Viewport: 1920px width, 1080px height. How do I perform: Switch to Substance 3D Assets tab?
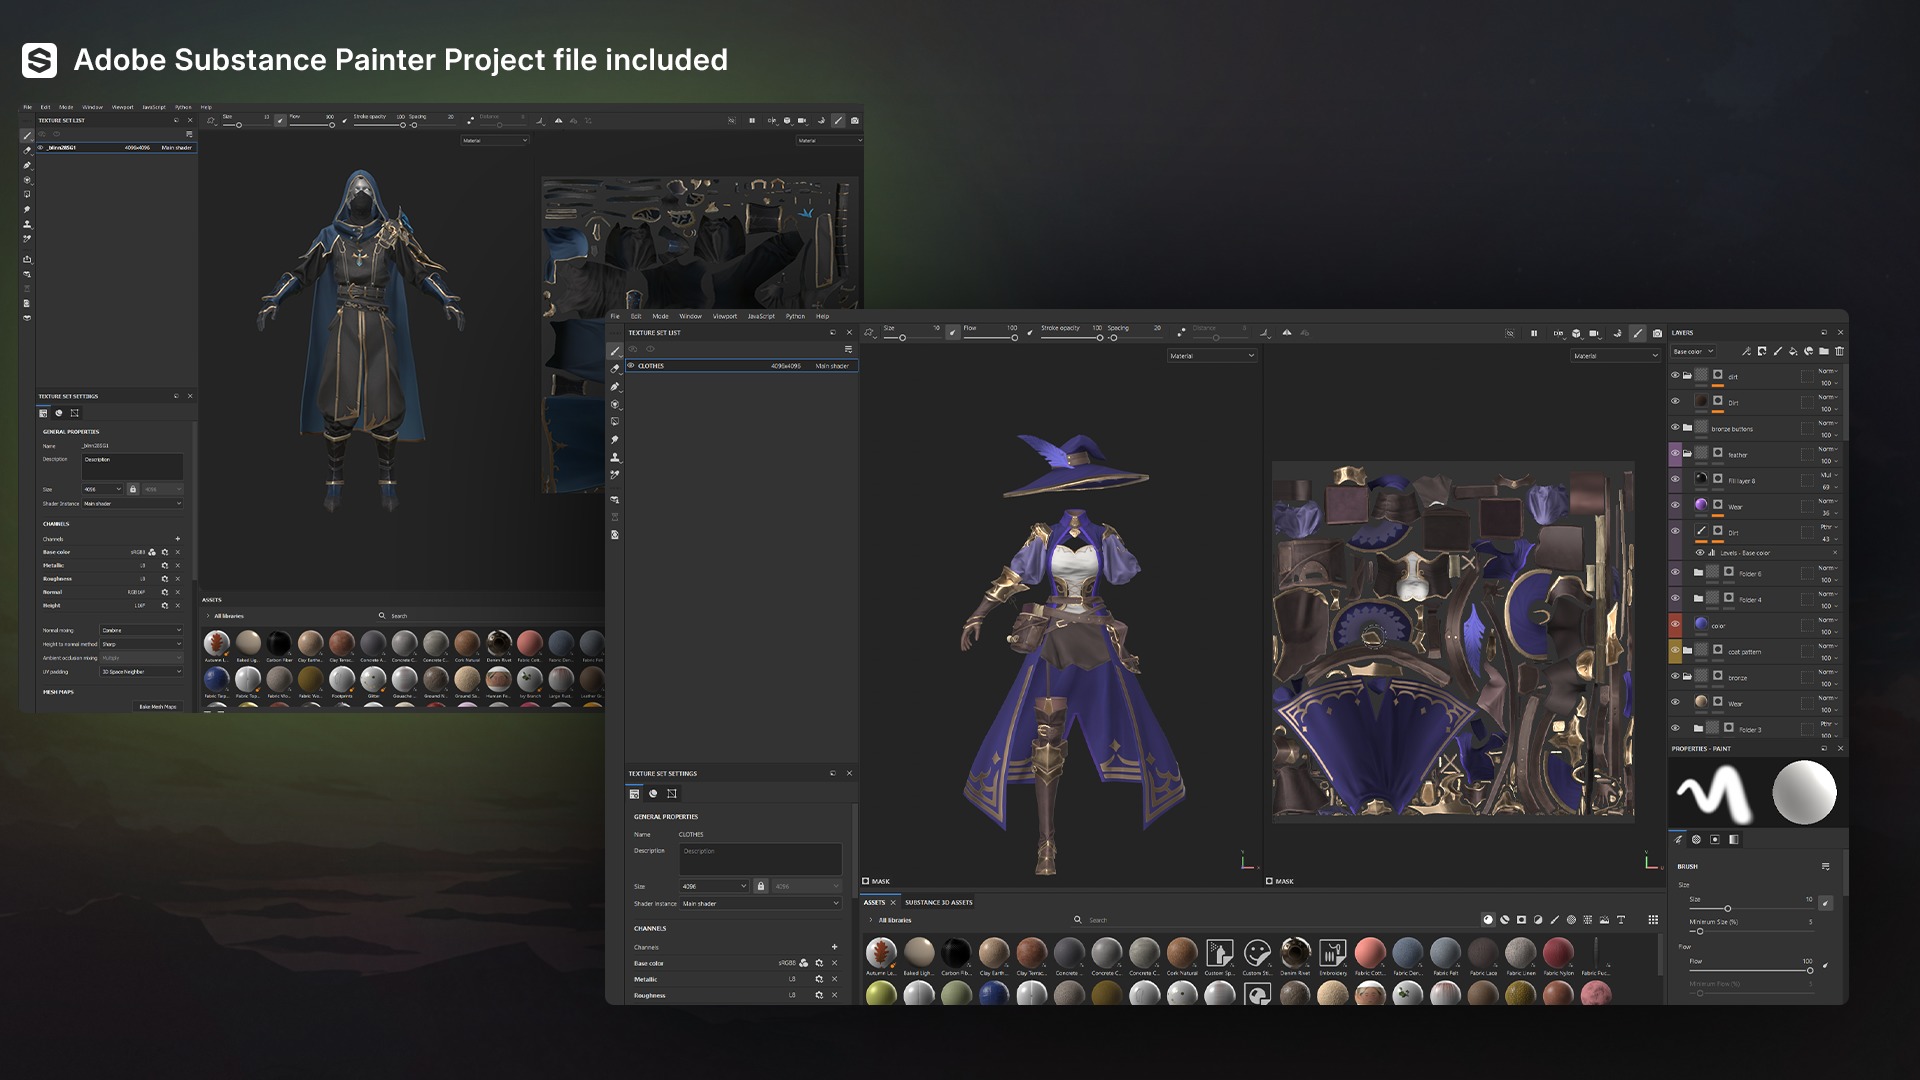coord(938,902)
